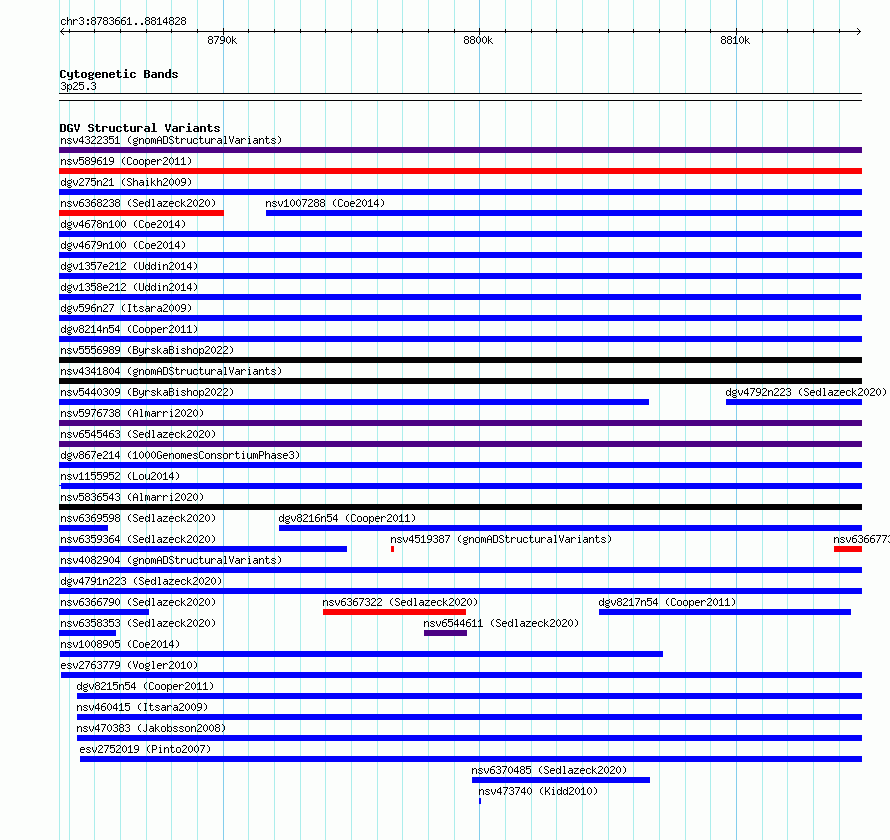Open the dgv275n21 (Shaikh2009) variant label
This screenshot has height=840, width=890.
click(126, 182)
